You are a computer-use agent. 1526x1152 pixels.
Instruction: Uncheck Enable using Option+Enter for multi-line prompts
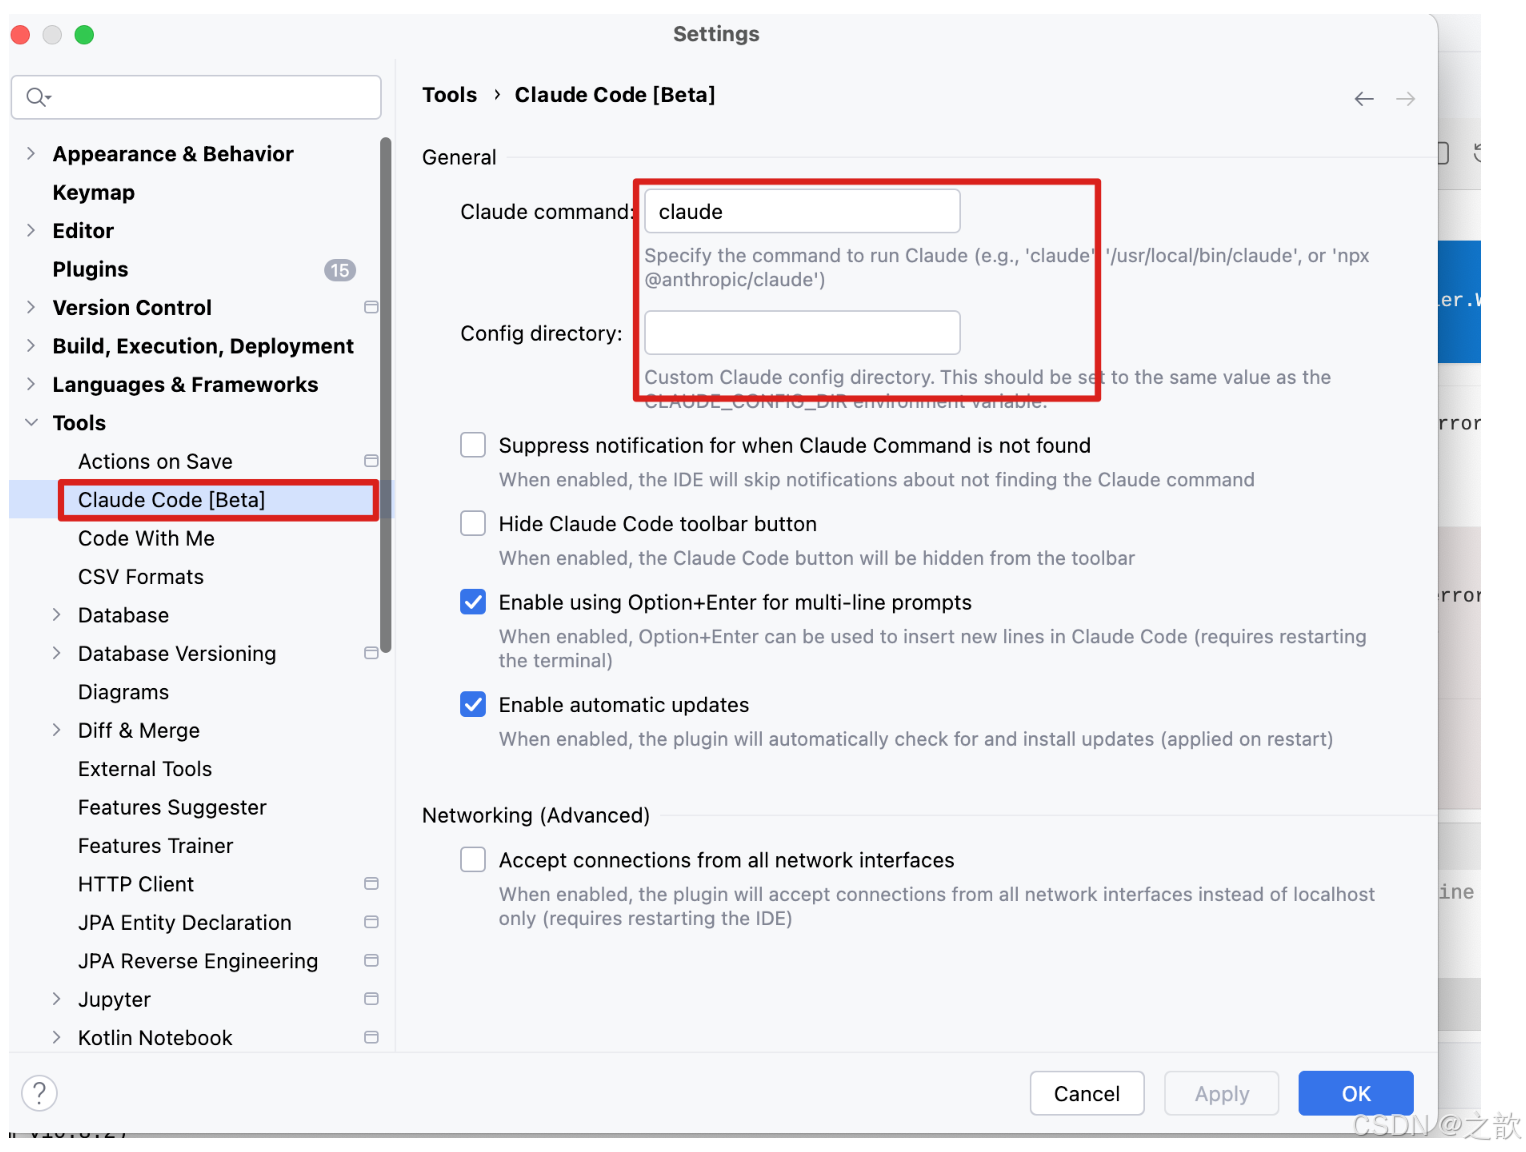[473, 601]
